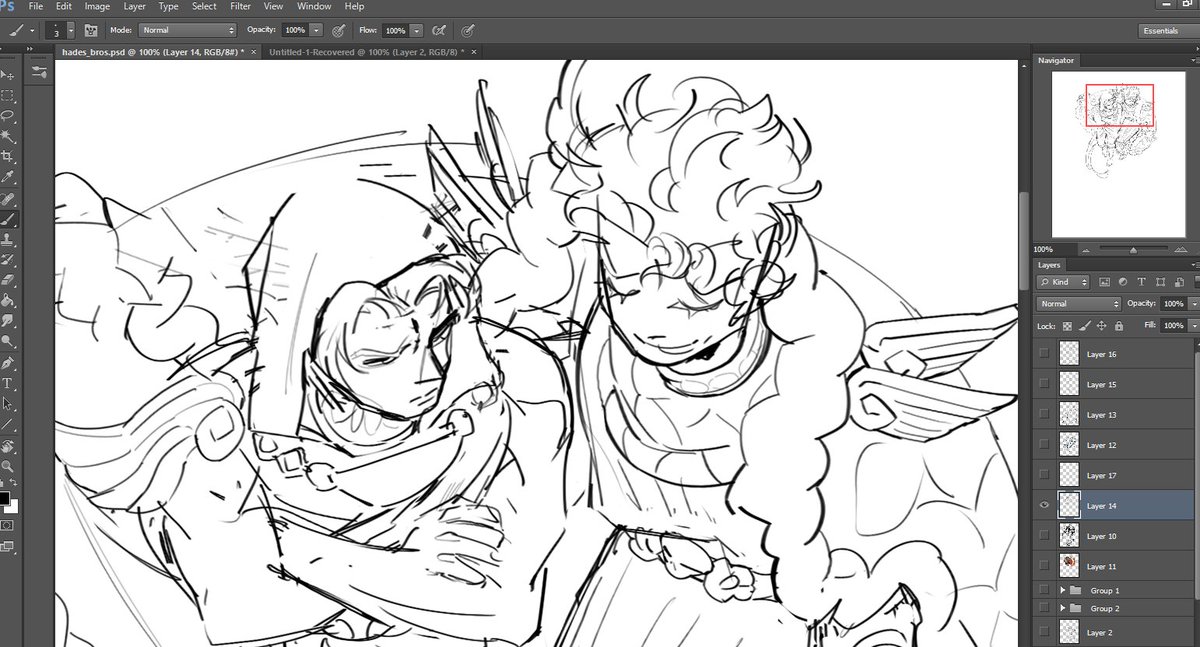Select the Paint Bucket tool
This screenshot has height=647, width=1200.
[x=7, y=300]
